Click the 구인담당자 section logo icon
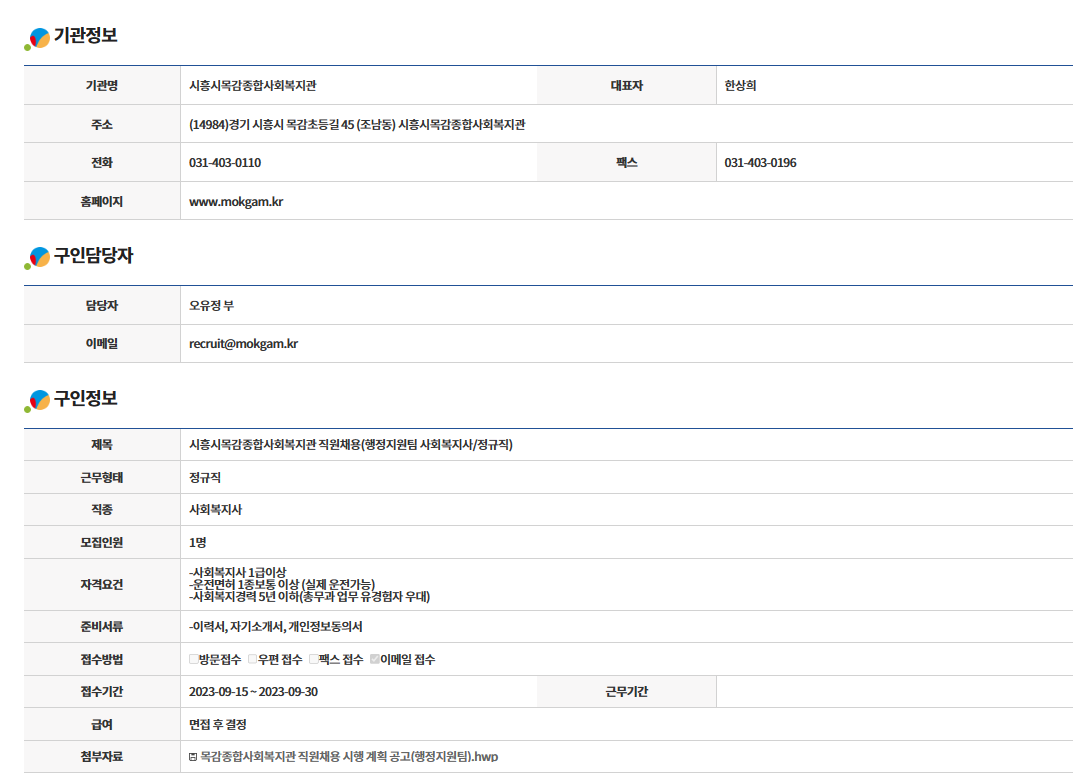 pos(38,258)
